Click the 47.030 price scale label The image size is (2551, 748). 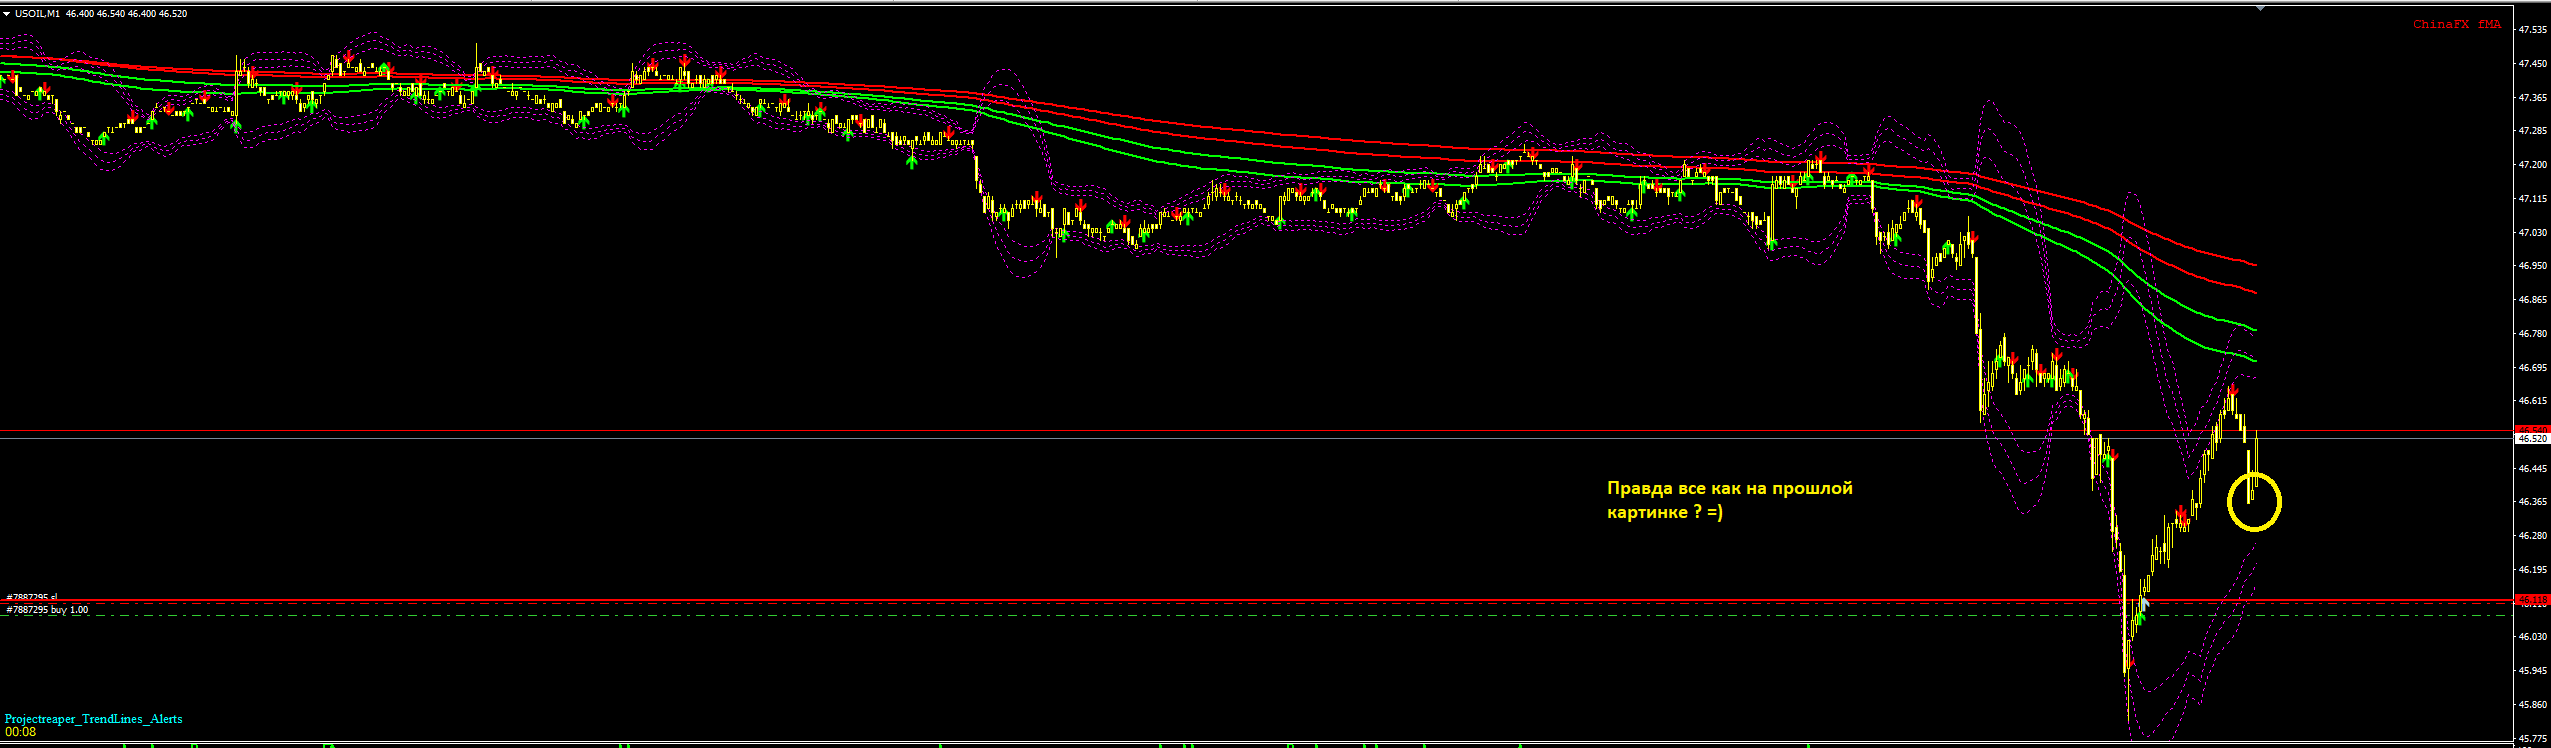click(x=2533, y=232)
